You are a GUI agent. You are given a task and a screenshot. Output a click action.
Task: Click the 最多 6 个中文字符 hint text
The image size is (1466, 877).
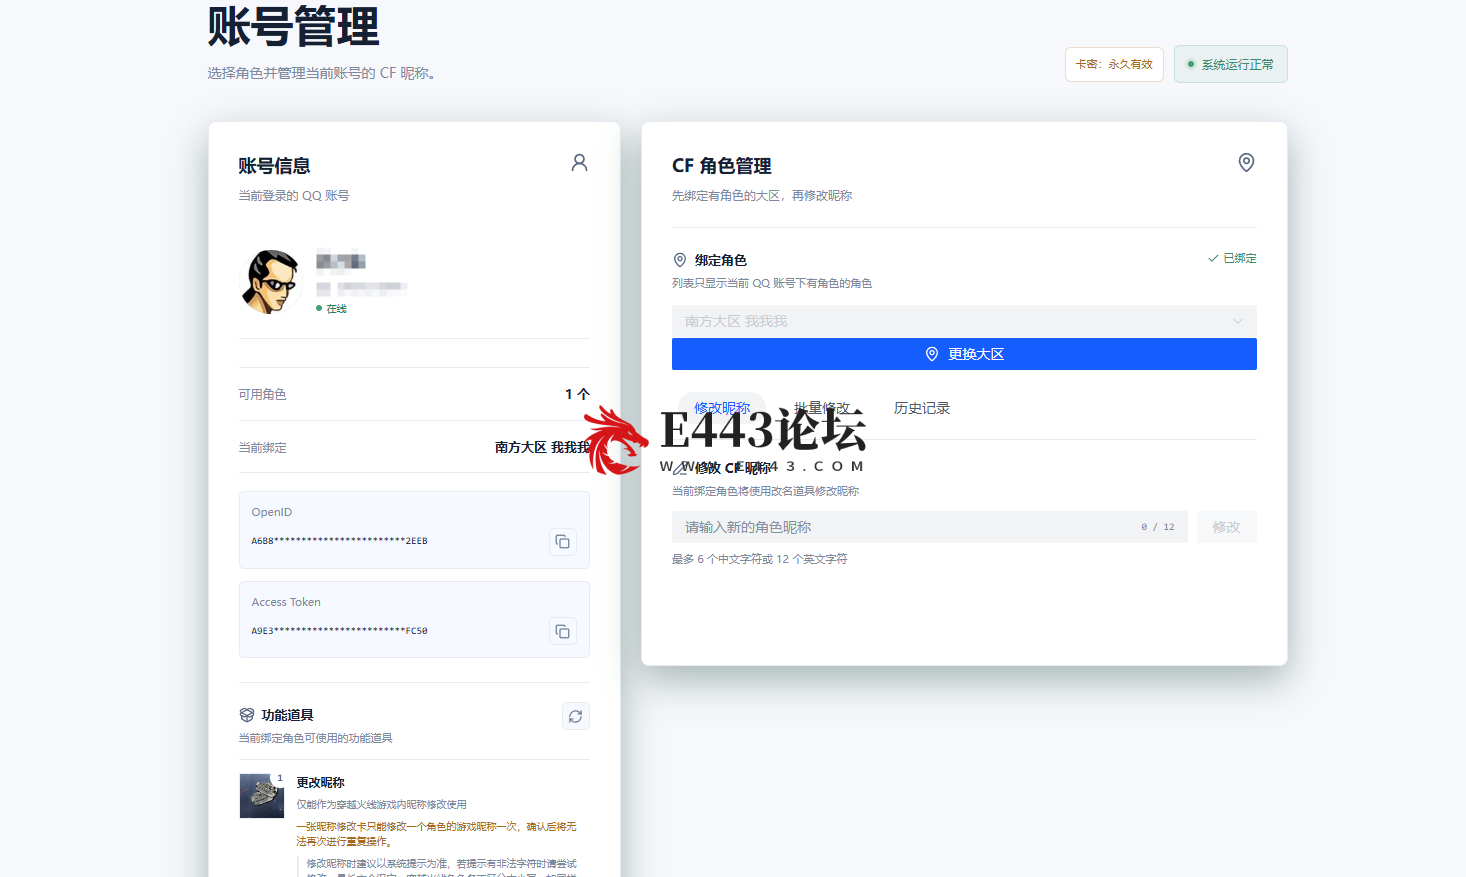tap(760, 559)
